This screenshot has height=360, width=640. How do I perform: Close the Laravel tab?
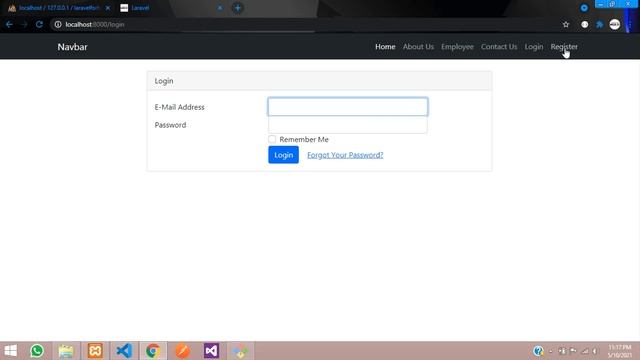tap(220, 8)
